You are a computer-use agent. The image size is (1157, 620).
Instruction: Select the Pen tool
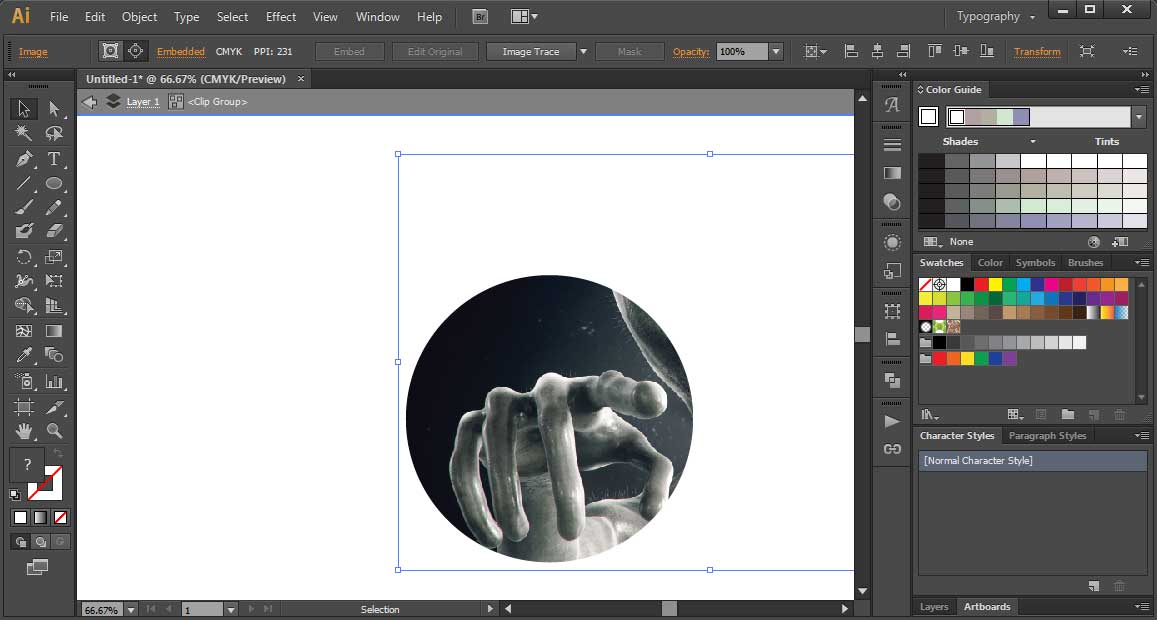(23, 158)
